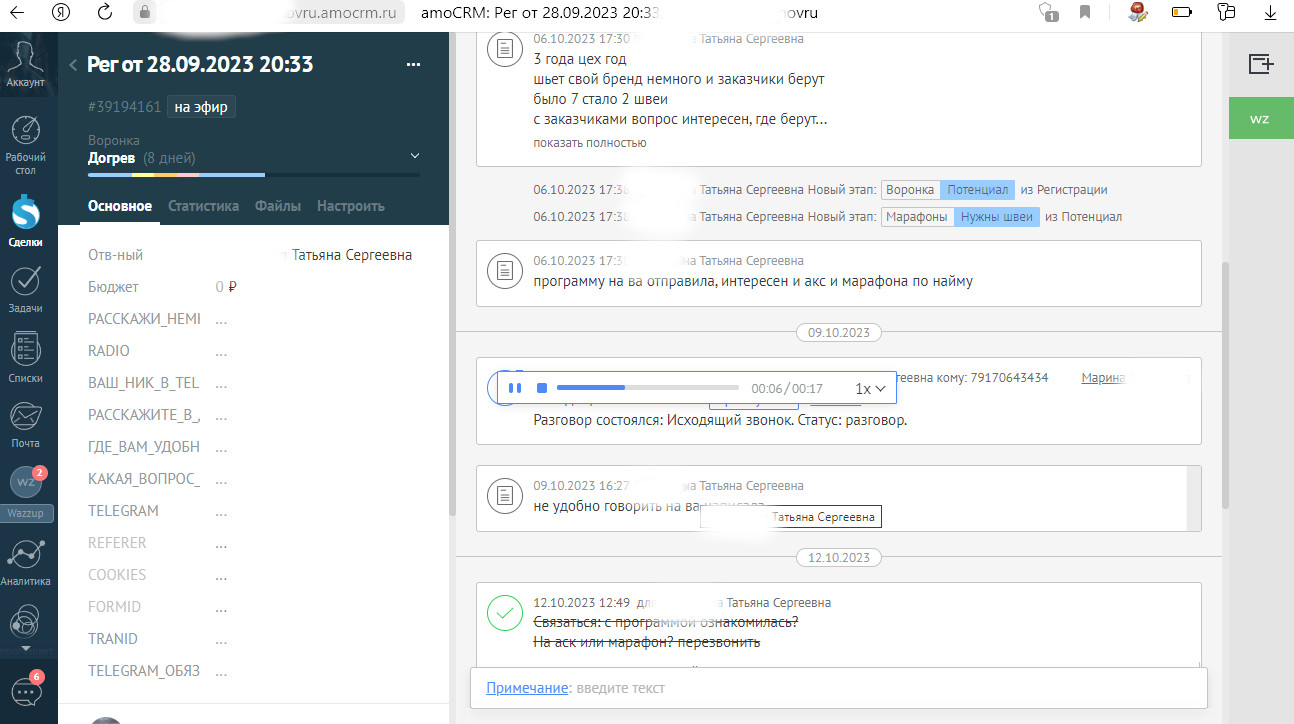Open the three-dots deal options menu
The height and width of the screenshot is (724, 1294).
click(414, 65)
